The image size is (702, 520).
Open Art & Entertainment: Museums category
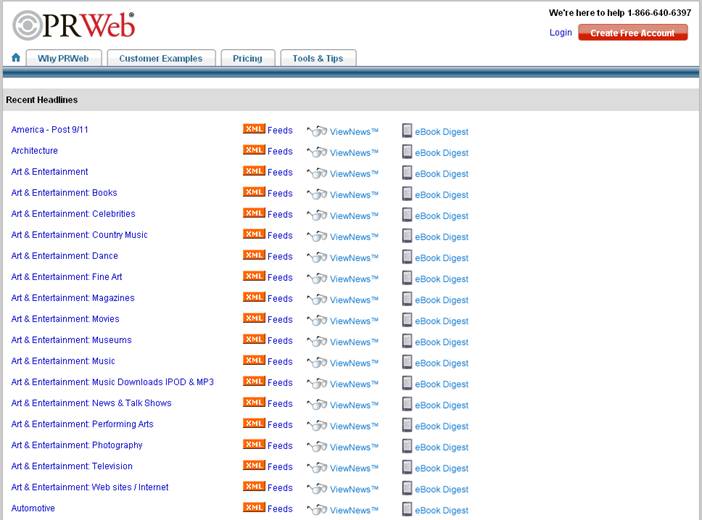point(71,340)
